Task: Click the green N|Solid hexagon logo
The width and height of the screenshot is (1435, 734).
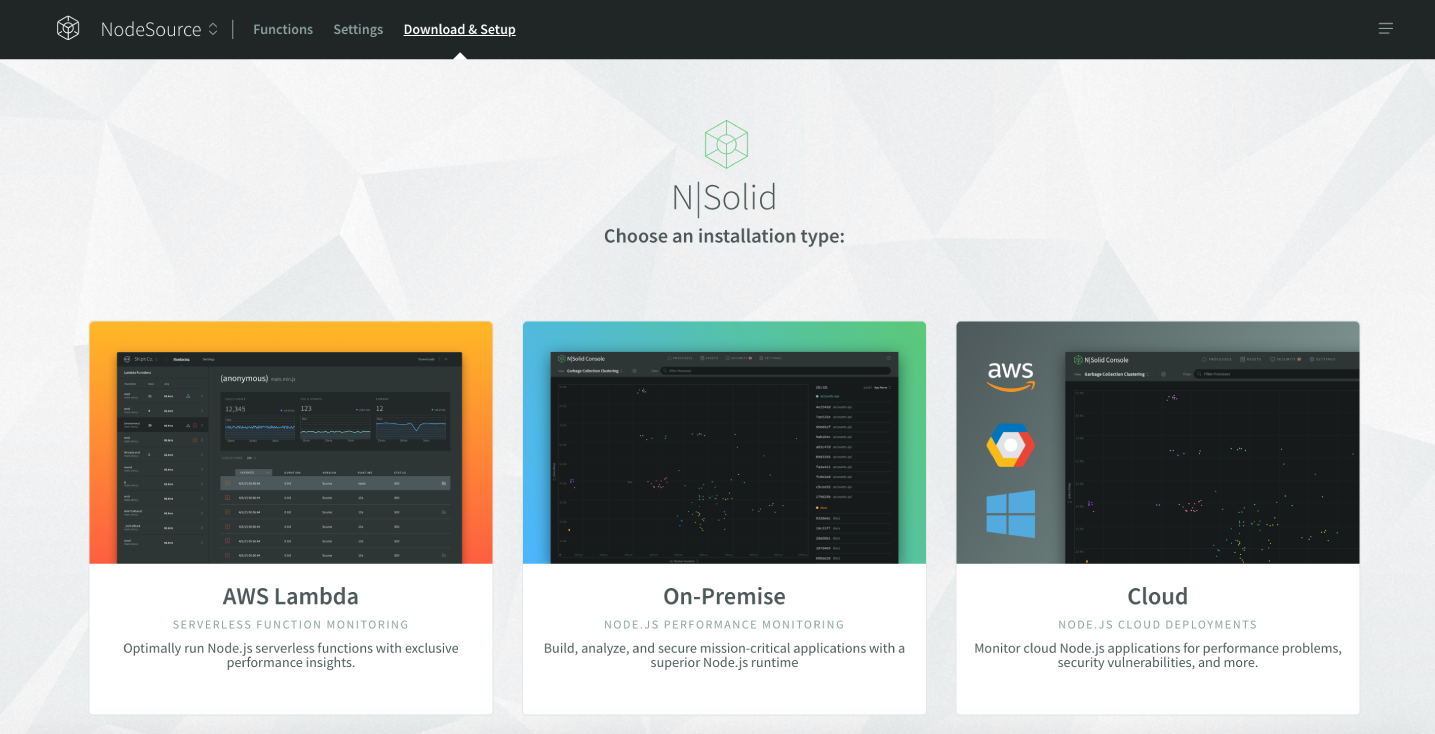Action: pyautogui.click(x=726, y=144)
